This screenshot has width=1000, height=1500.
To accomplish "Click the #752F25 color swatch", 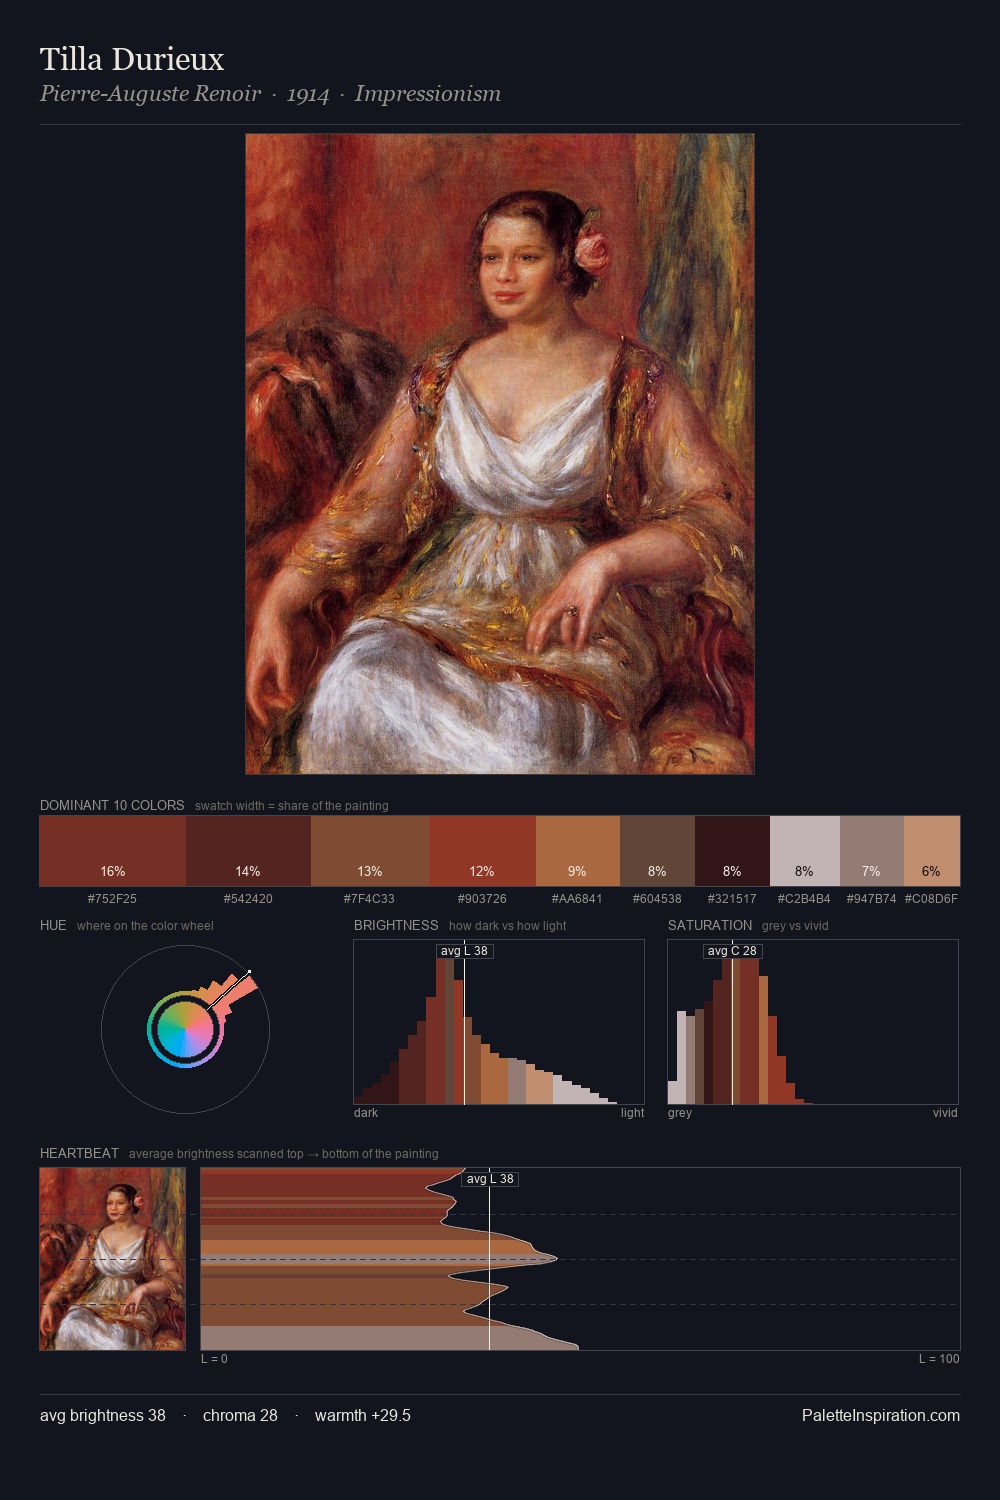I will [x=113, y=851].
